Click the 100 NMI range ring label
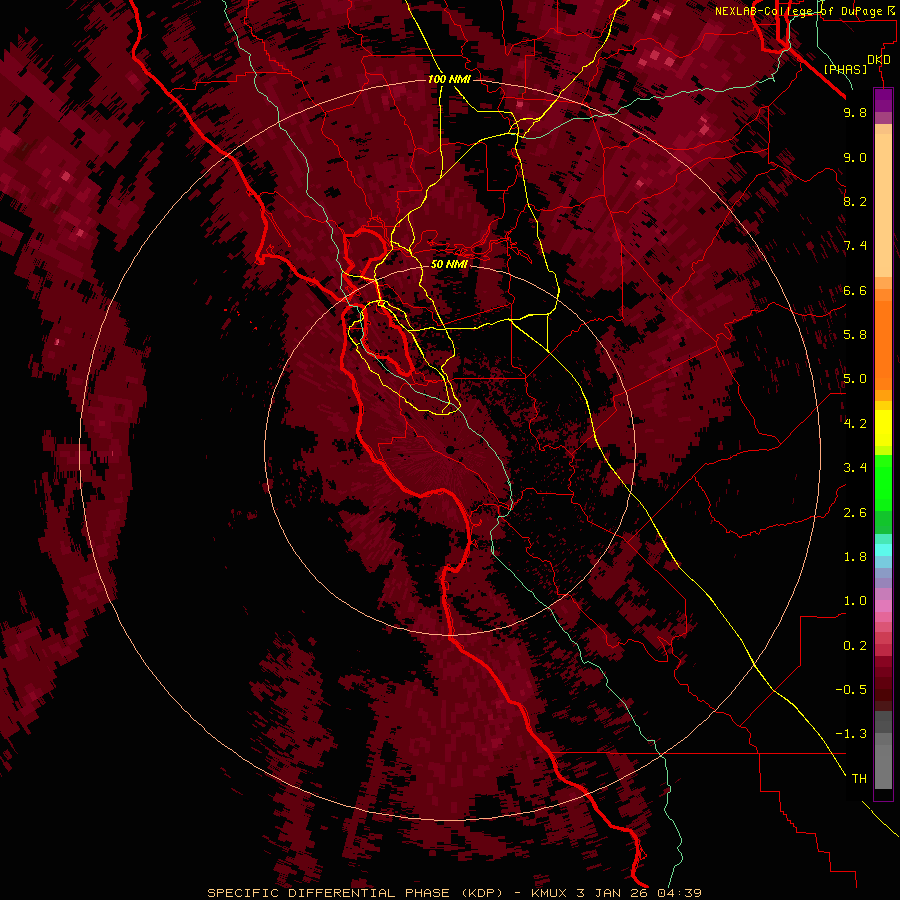The image size is (900, 900). click(449, 79)
